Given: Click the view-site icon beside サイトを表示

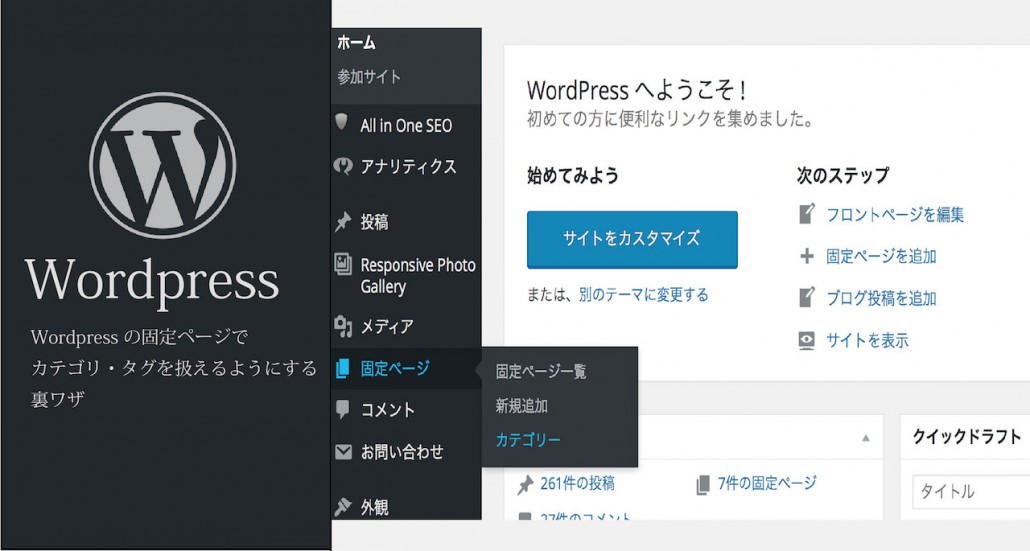Looking at the screenshot, I should coord(806,340).
